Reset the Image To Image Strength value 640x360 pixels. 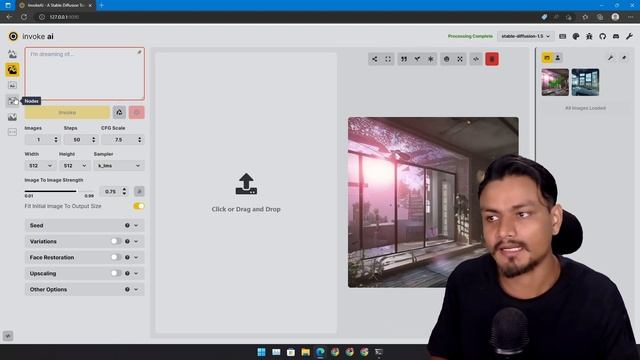coord(139,191)
